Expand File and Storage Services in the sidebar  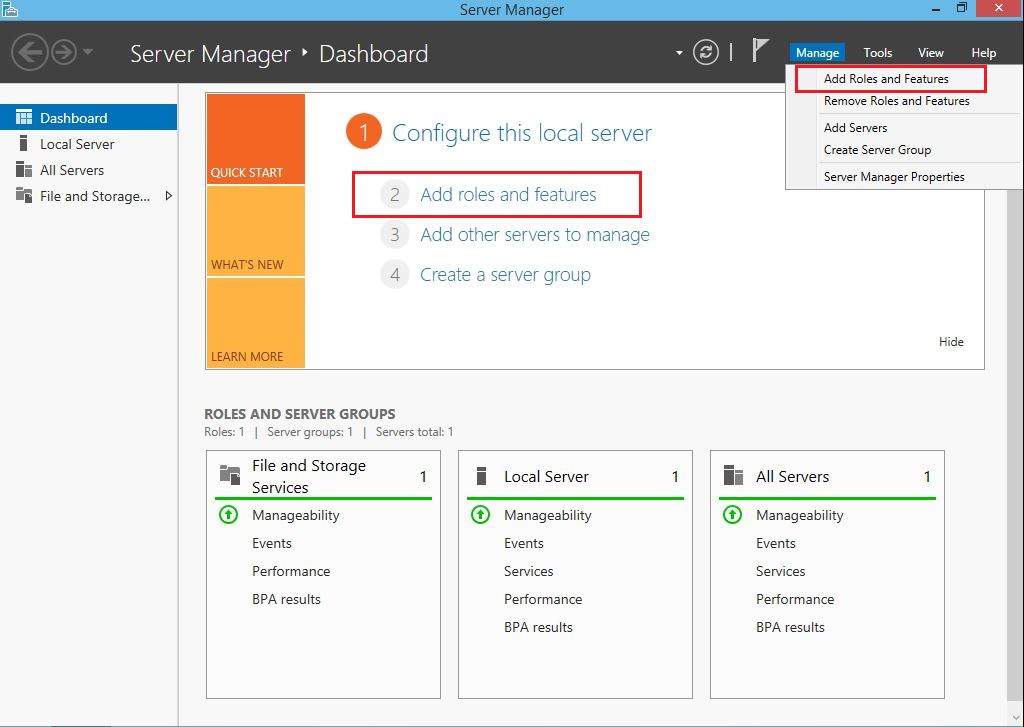[x=171, y=196]
